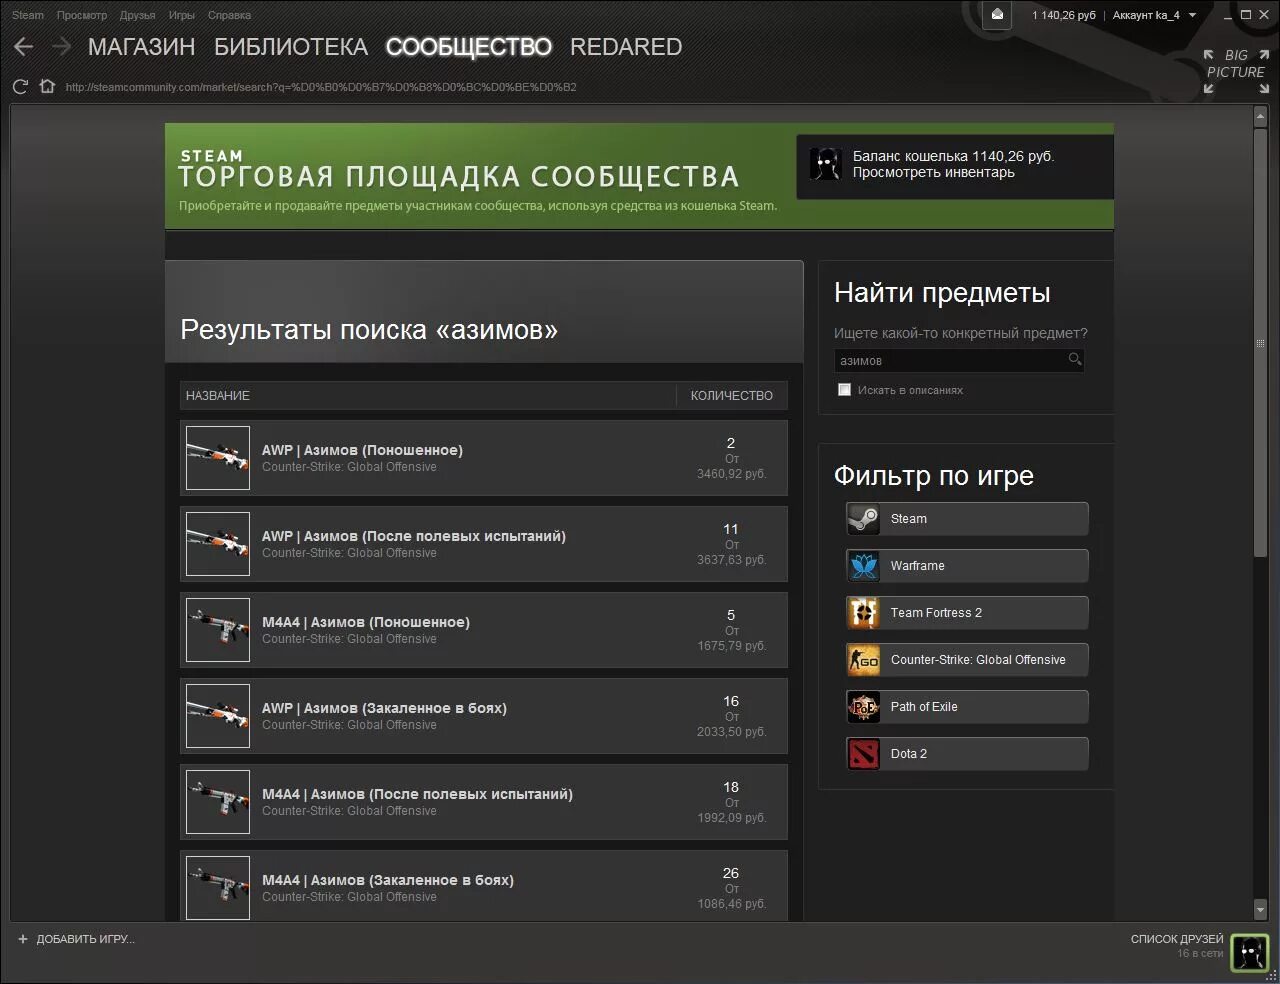Click price 3637,63 руб.
This screenshot has height=984, width=1280.
731,560
